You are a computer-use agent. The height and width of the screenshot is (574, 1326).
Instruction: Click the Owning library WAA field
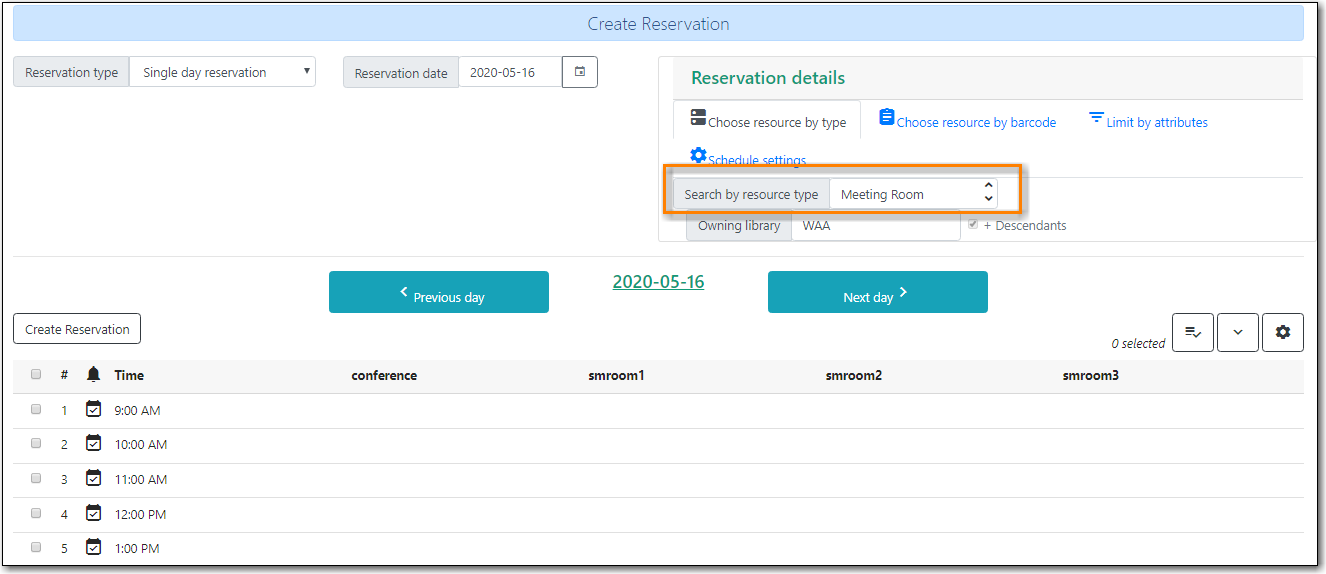coord(876,225)
